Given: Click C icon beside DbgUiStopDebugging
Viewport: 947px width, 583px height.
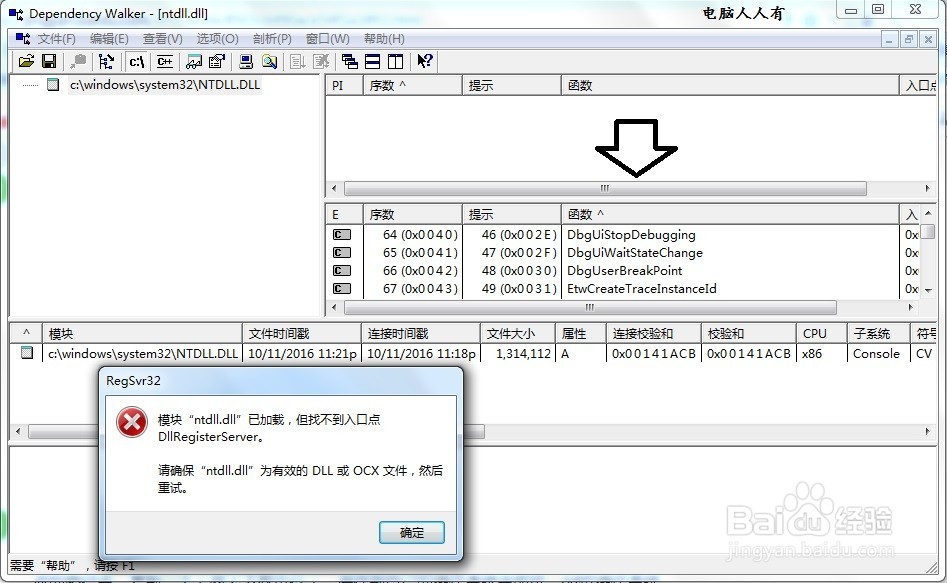Looking at the screenshot, I should click(x=342, y=234).
